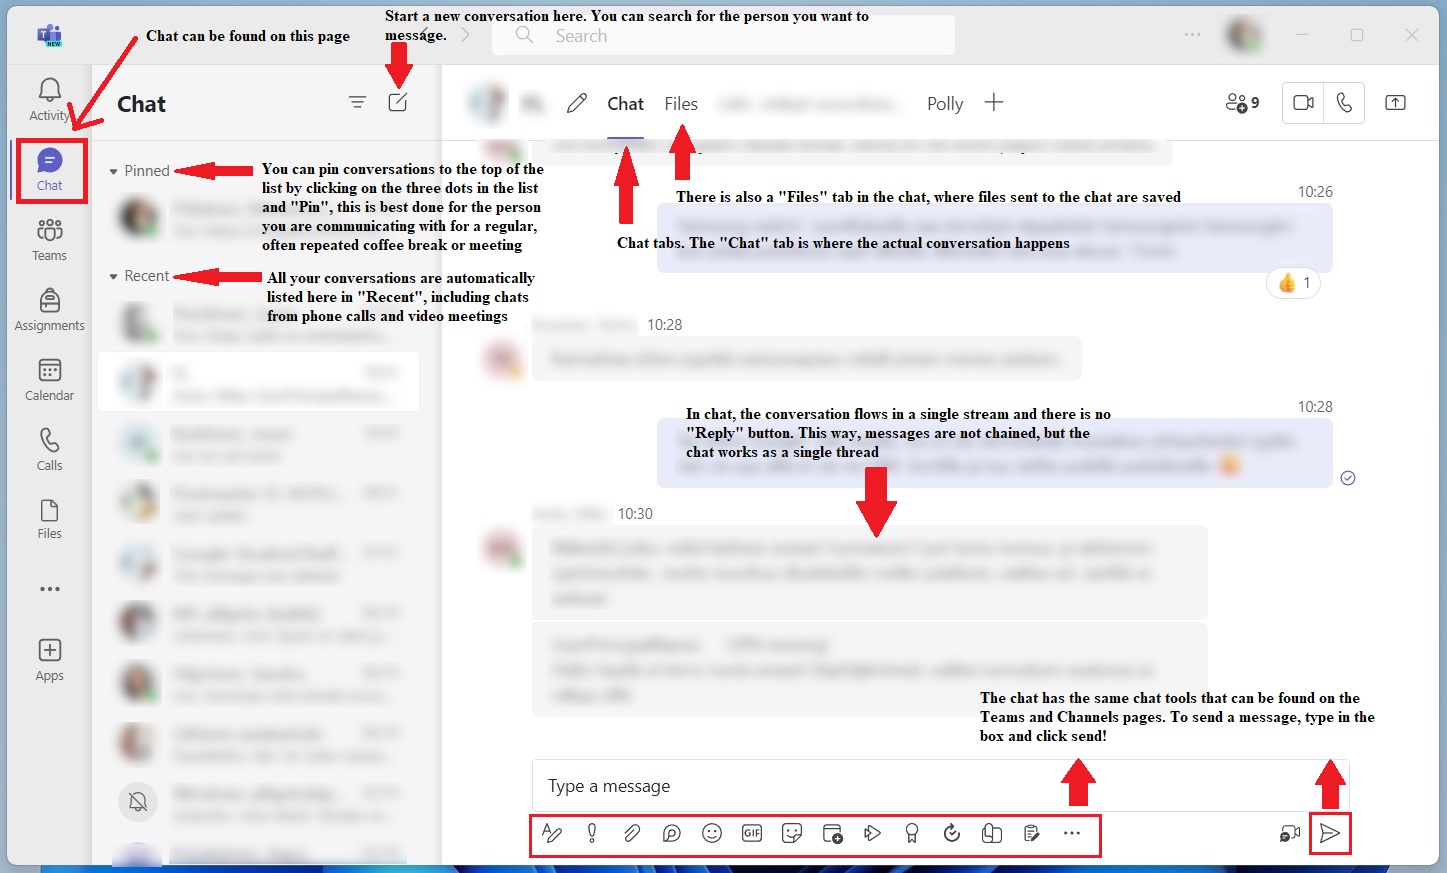The width and height of the screenshot is (1447, 873).
Task: Open the Calendar from sidebar
Action: [x=49, y=380]
